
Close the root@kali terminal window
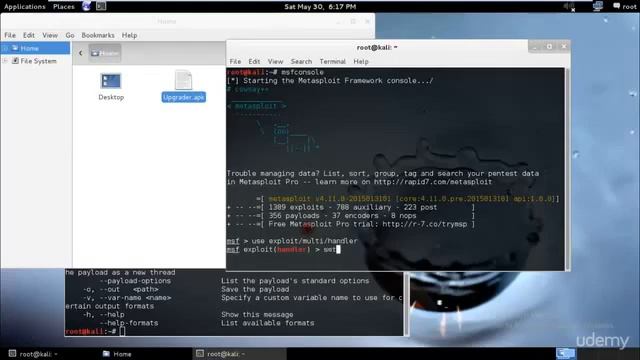click(x=564, y=47)
